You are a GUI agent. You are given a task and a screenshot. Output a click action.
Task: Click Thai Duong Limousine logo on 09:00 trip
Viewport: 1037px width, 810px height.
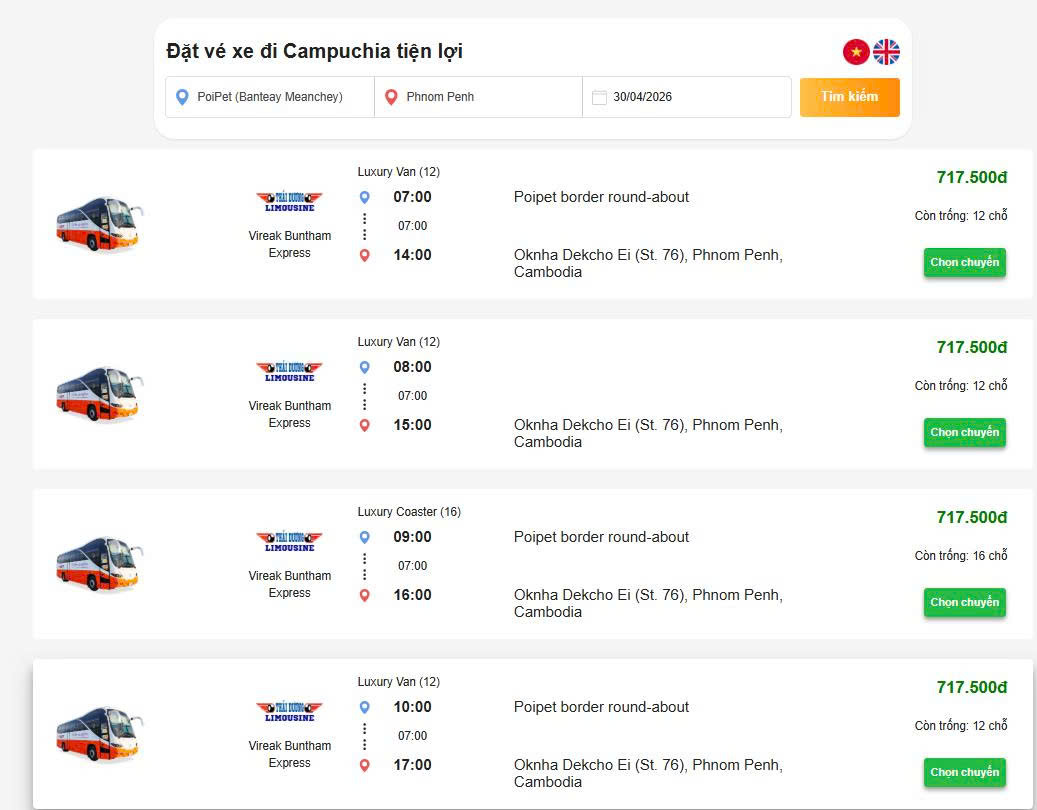pyautogui.click(x=289, y=541)
